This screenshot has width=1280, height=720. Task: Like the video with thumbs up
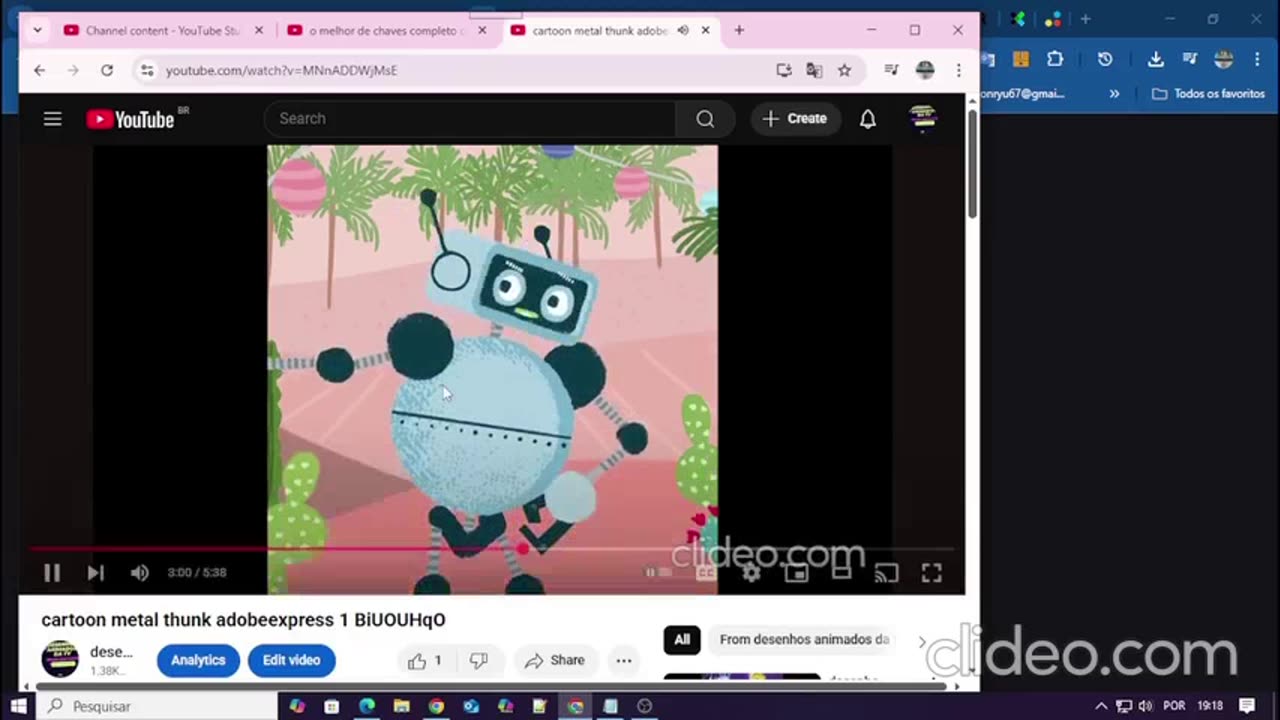click(x=424, y=660)
